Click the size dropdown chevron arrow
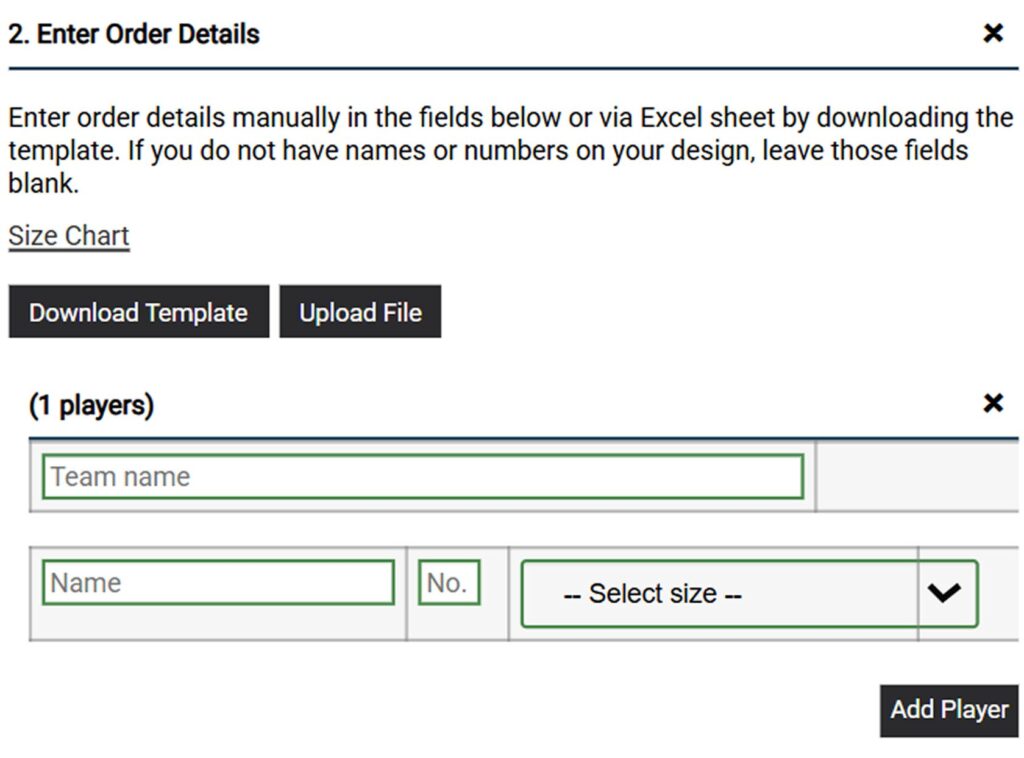Viewport: 1024px width, 758px height. click(x=944, y=593)
